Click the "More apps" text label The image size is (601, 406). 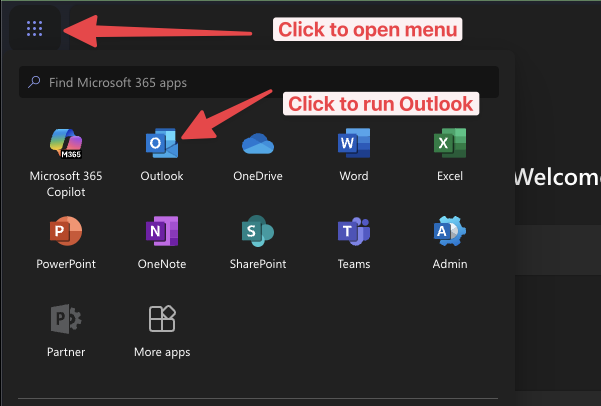(x=161, y=352)
